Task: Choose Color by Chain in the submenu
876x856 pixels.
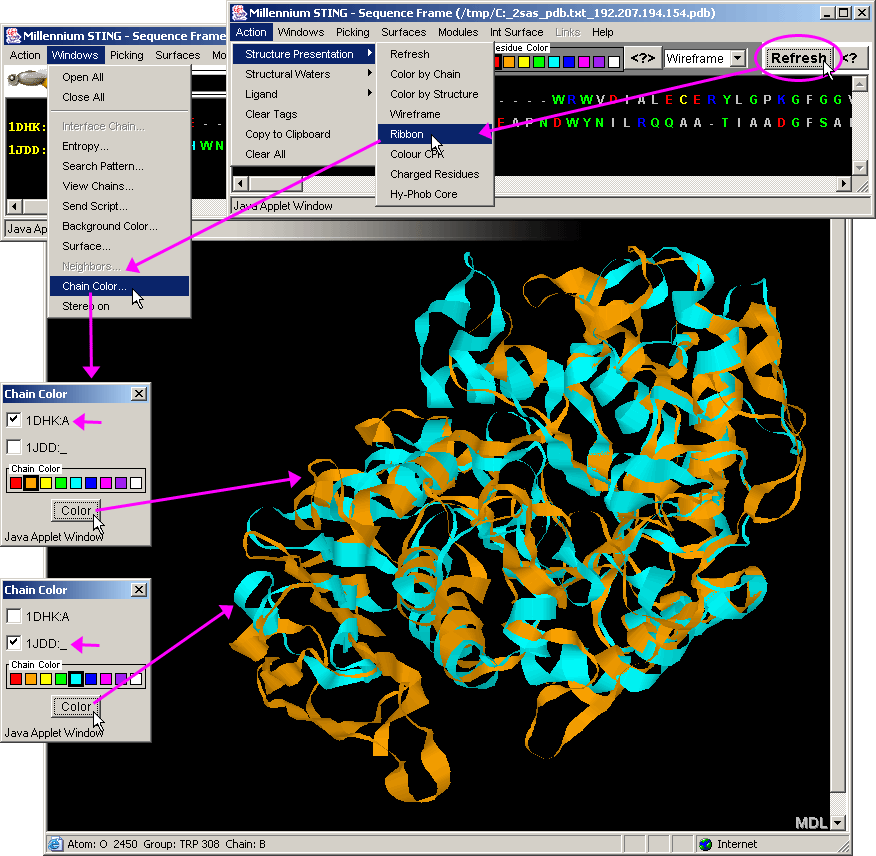Action: [435, 74]
